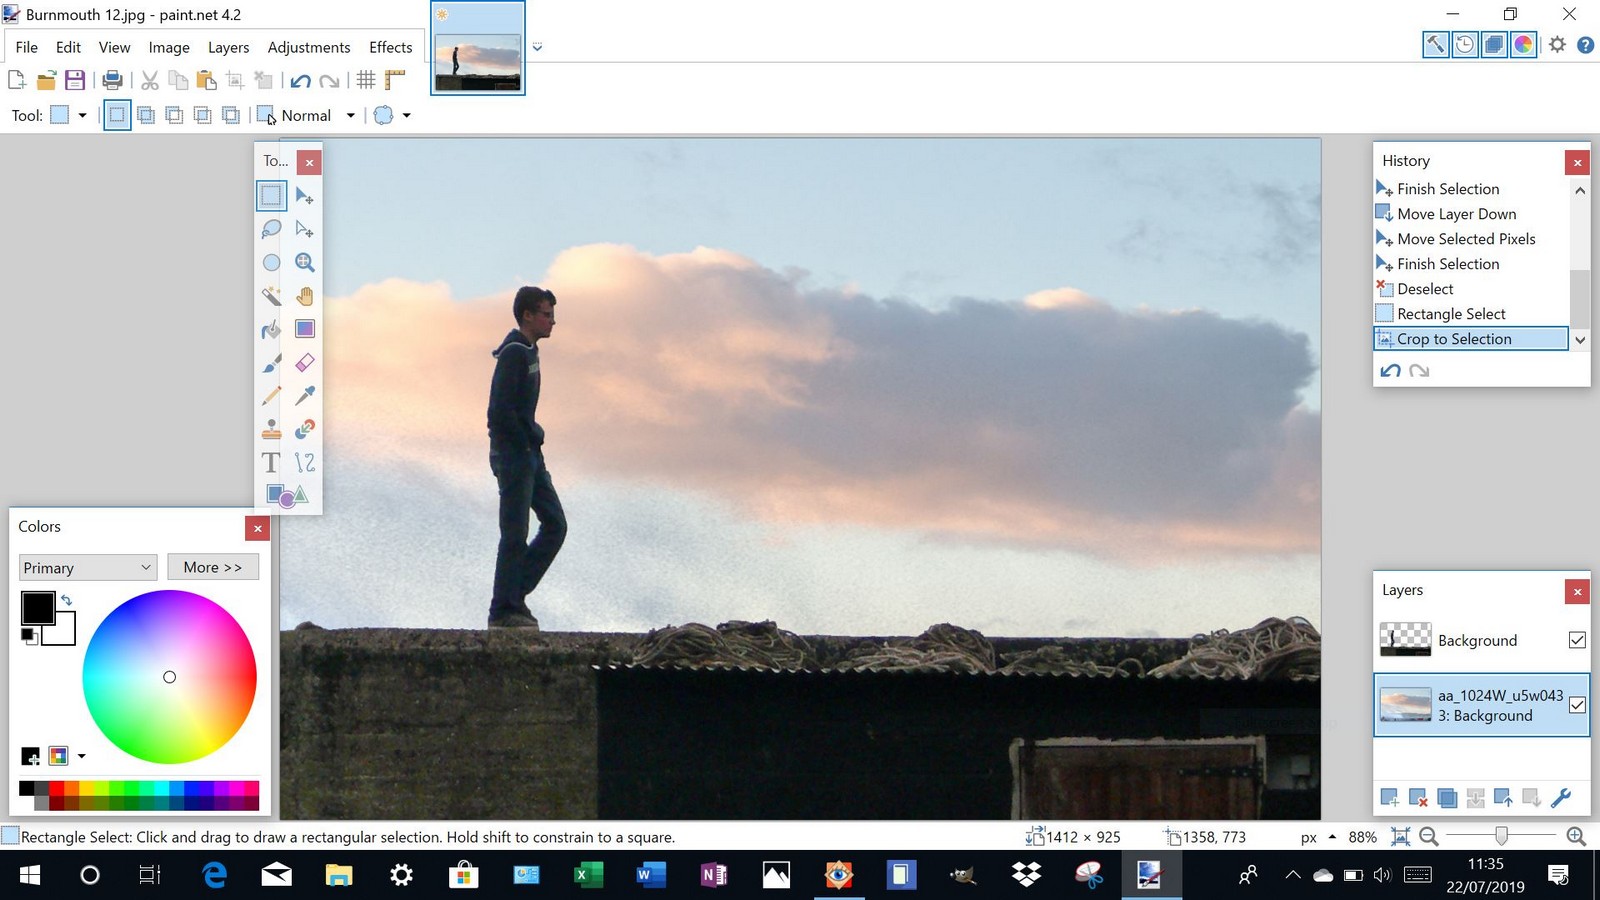Expand the Normal selection mode dropdown
The height and width of the screenshot is (900, 1600).
pos(350,116)
